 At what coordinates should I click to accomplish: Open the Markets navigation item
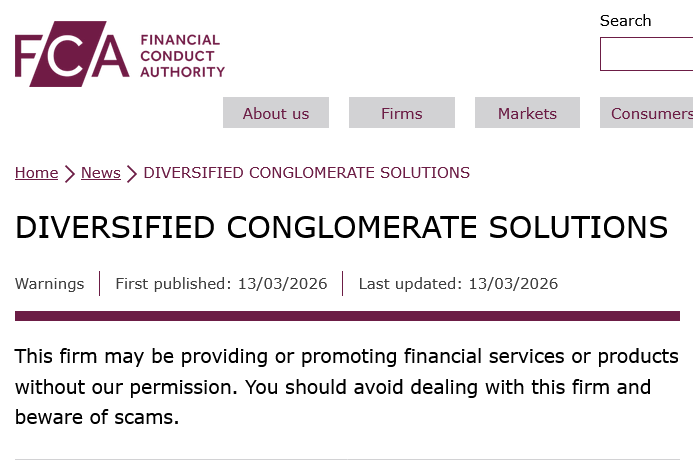(527, 113)
